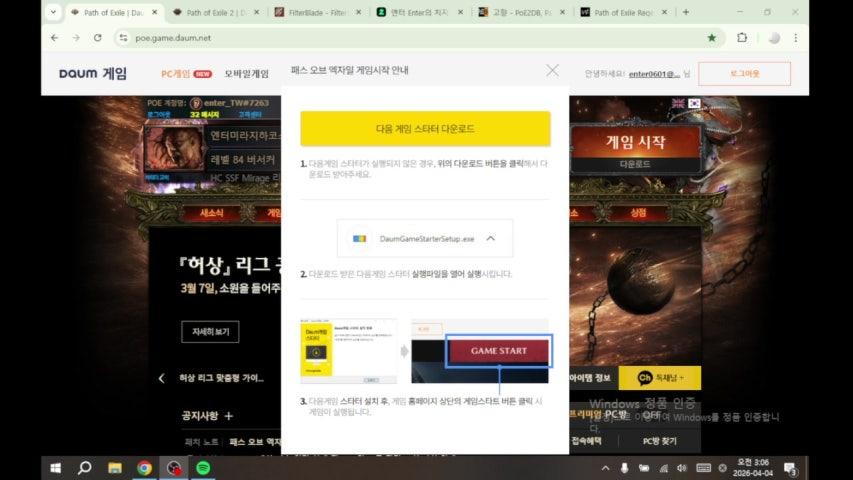Click the microphone tray icon
The width and height of the screenshot is (853, 480).
tap(625, 468)
